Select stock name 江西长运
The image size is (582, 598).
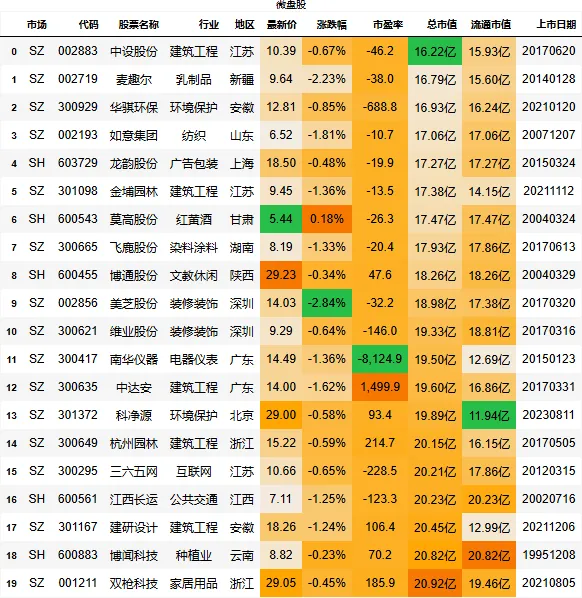pyautogui.click(x=134, y=500)
